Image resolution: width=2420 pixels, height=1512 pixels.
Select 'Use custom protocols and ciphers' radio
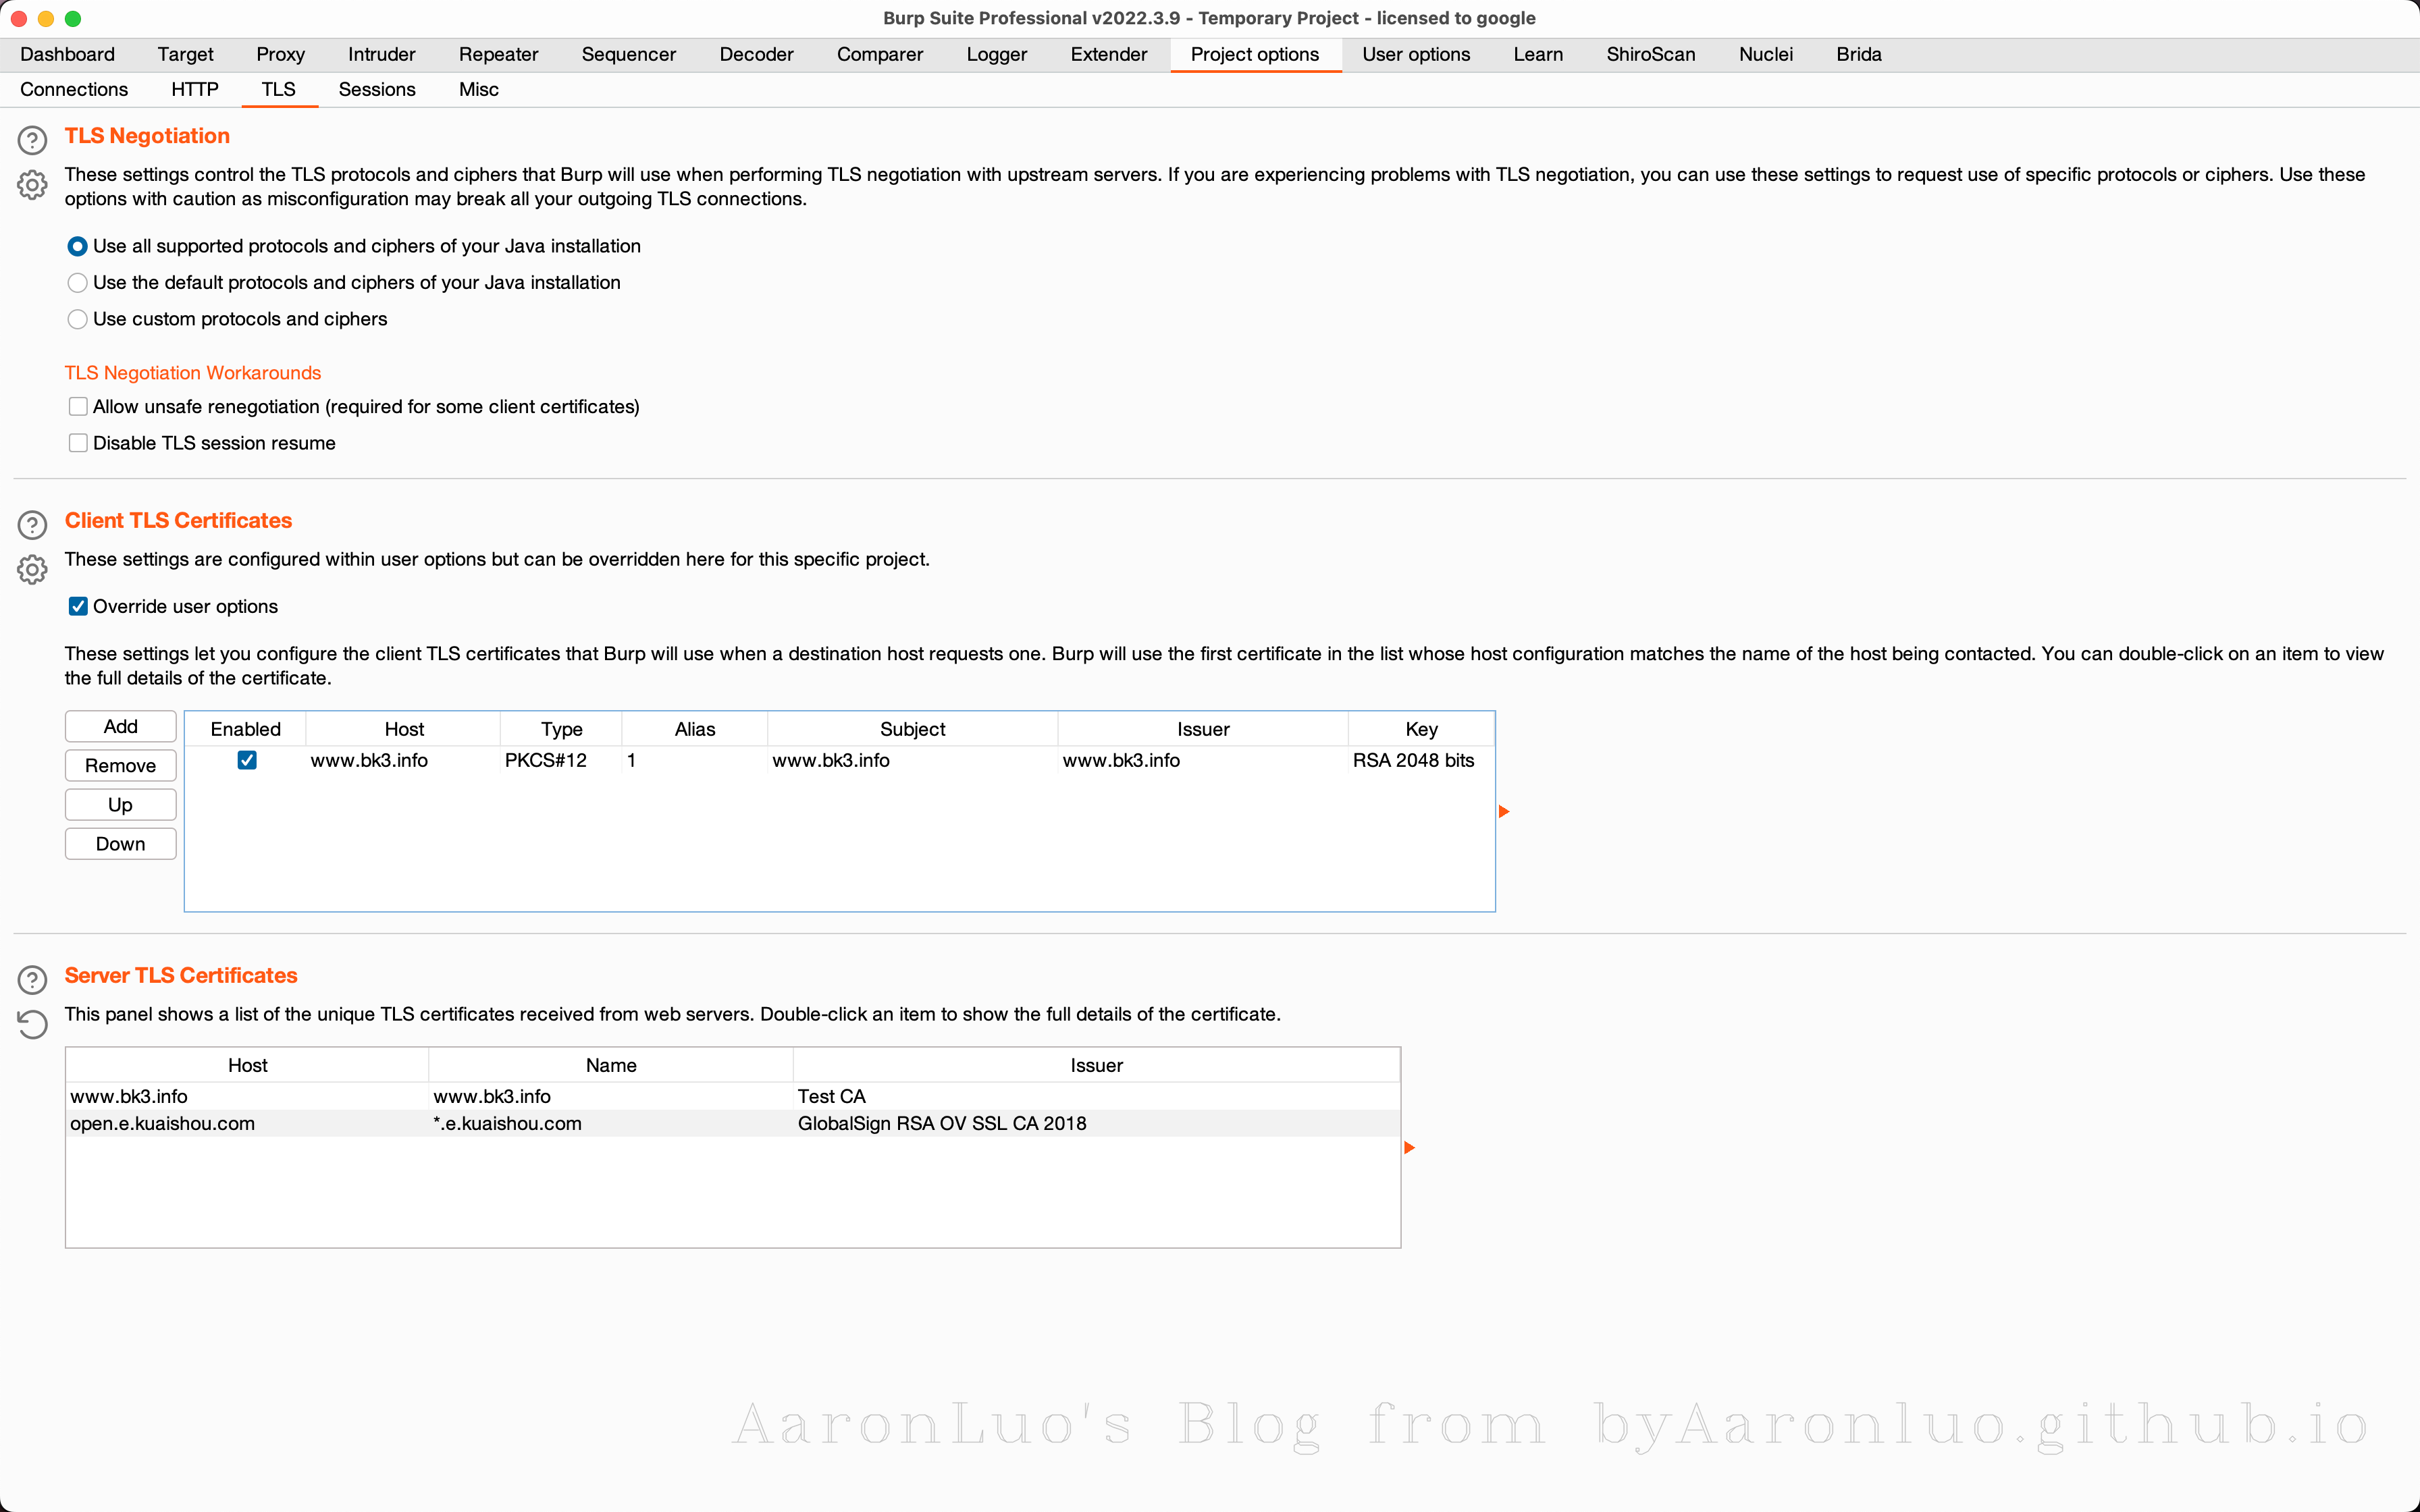point(77,319)
